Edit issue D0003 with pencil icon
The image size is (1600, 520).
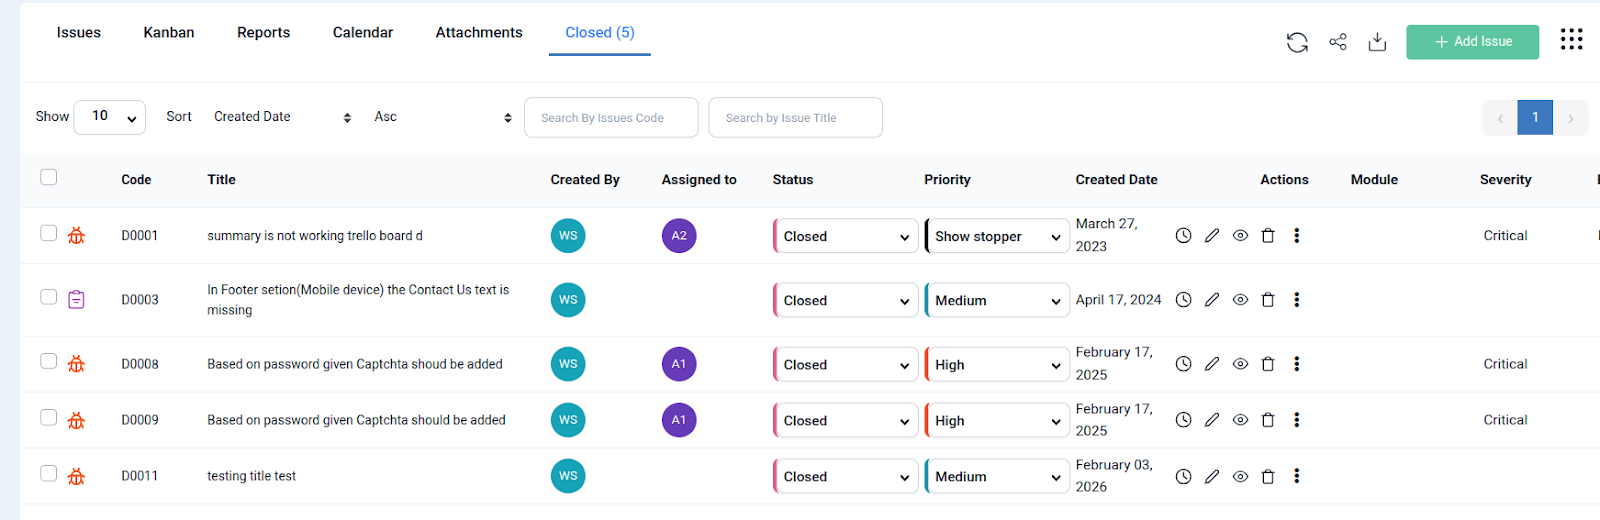1212,300
